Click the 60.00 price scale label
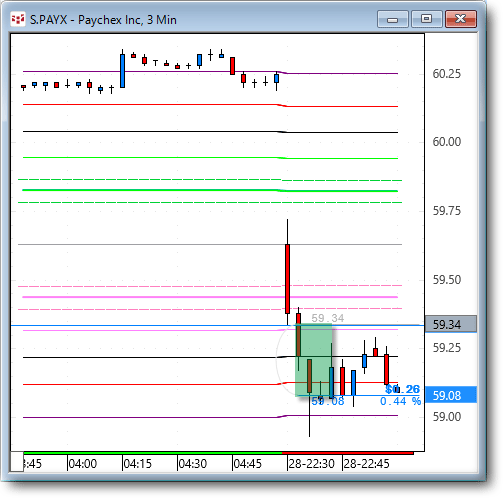504x499 pixels. pyautogui.click(x=447, y=142)
